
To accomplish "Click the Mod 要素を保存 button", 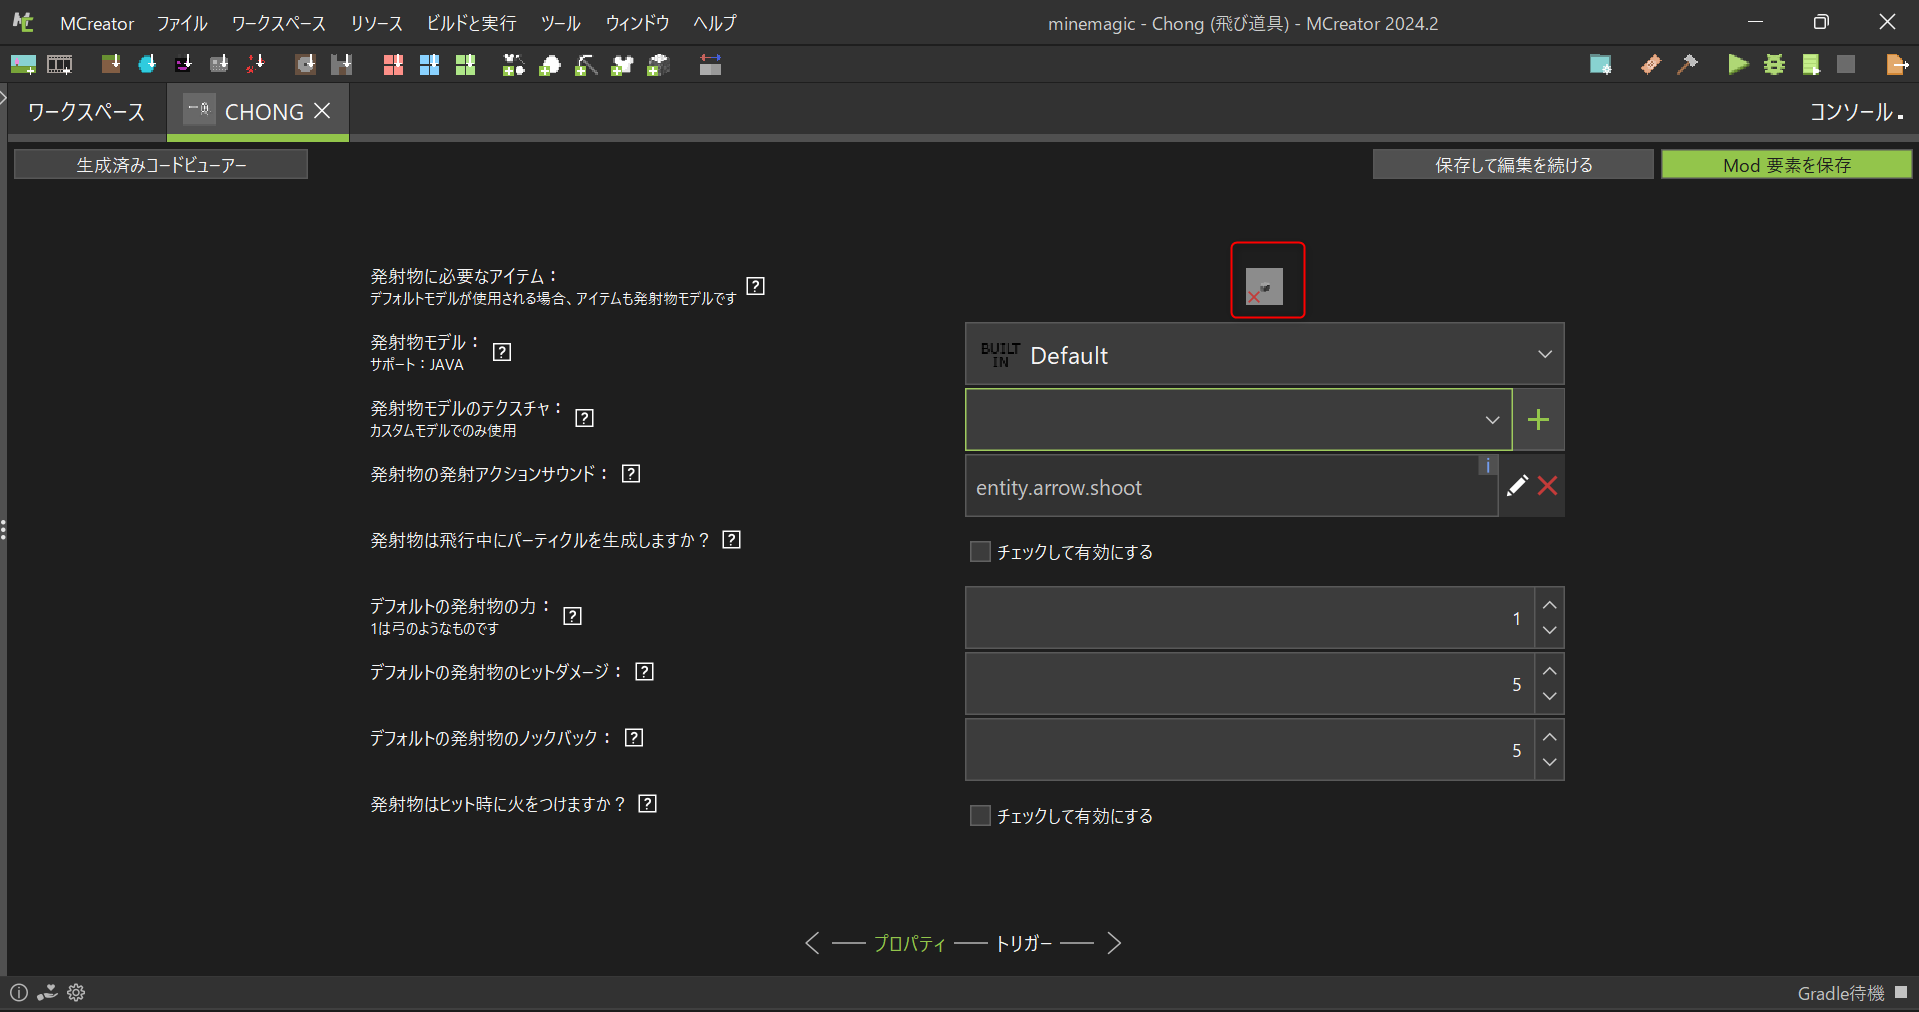I will coord(1787,165).
